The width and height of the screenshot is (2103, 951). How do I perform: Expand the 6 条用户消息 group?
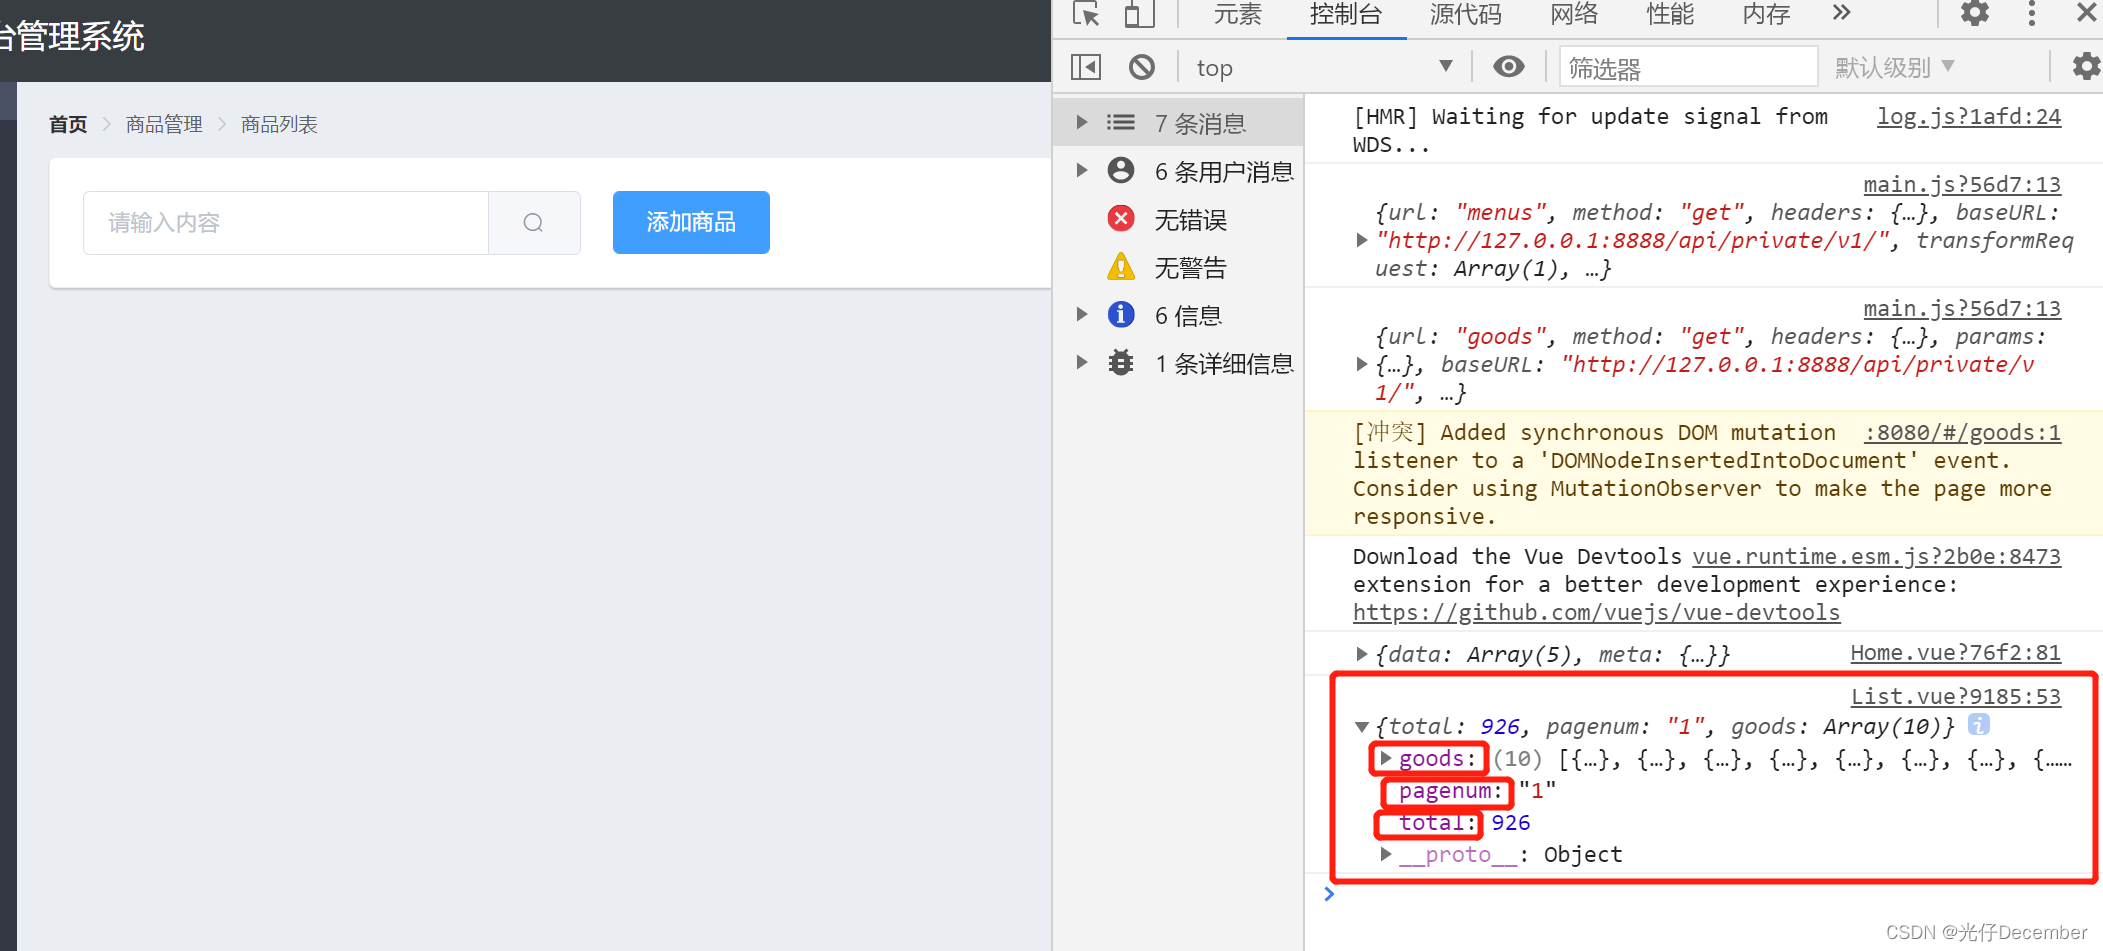tap(1081, 170)
